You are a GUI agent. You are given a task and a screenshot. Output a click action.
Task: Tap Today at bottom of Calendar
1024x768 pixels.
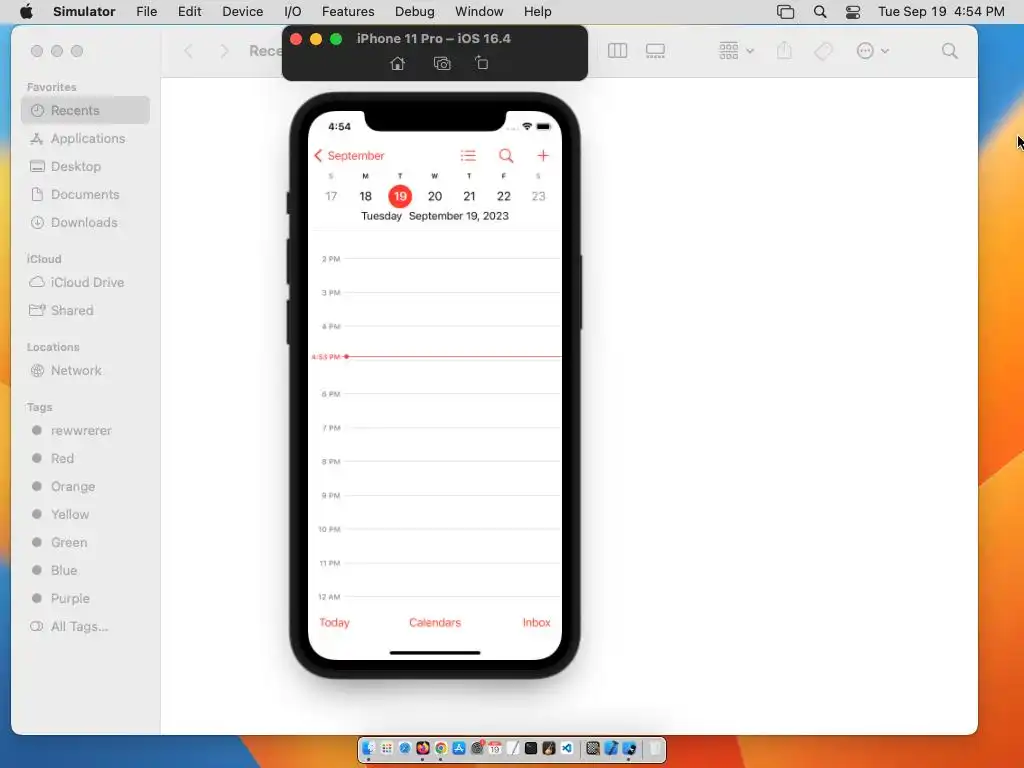coord(334,622)
